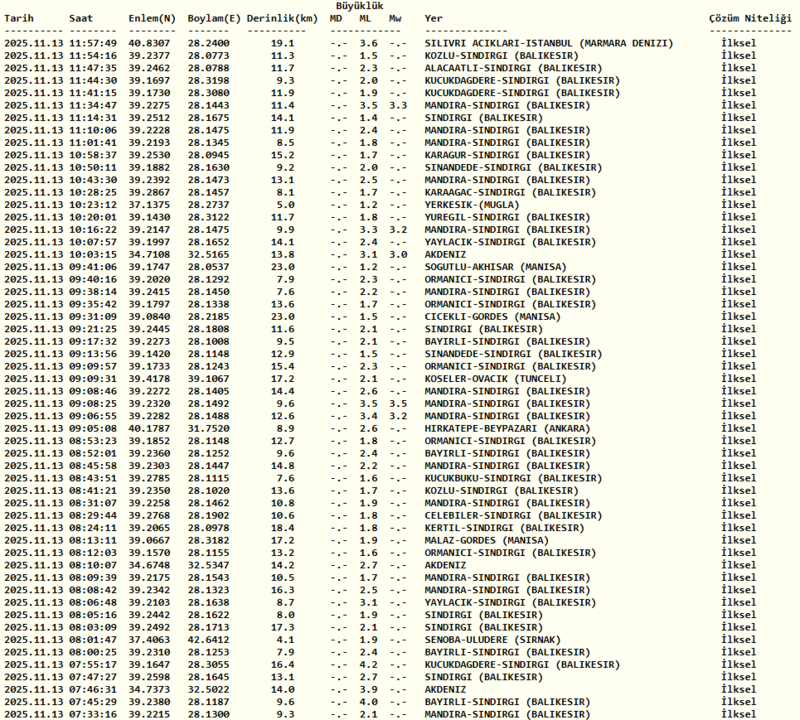
Task: Click the Tarih column header
Action: pyautogui.click(x=19, y=19)
